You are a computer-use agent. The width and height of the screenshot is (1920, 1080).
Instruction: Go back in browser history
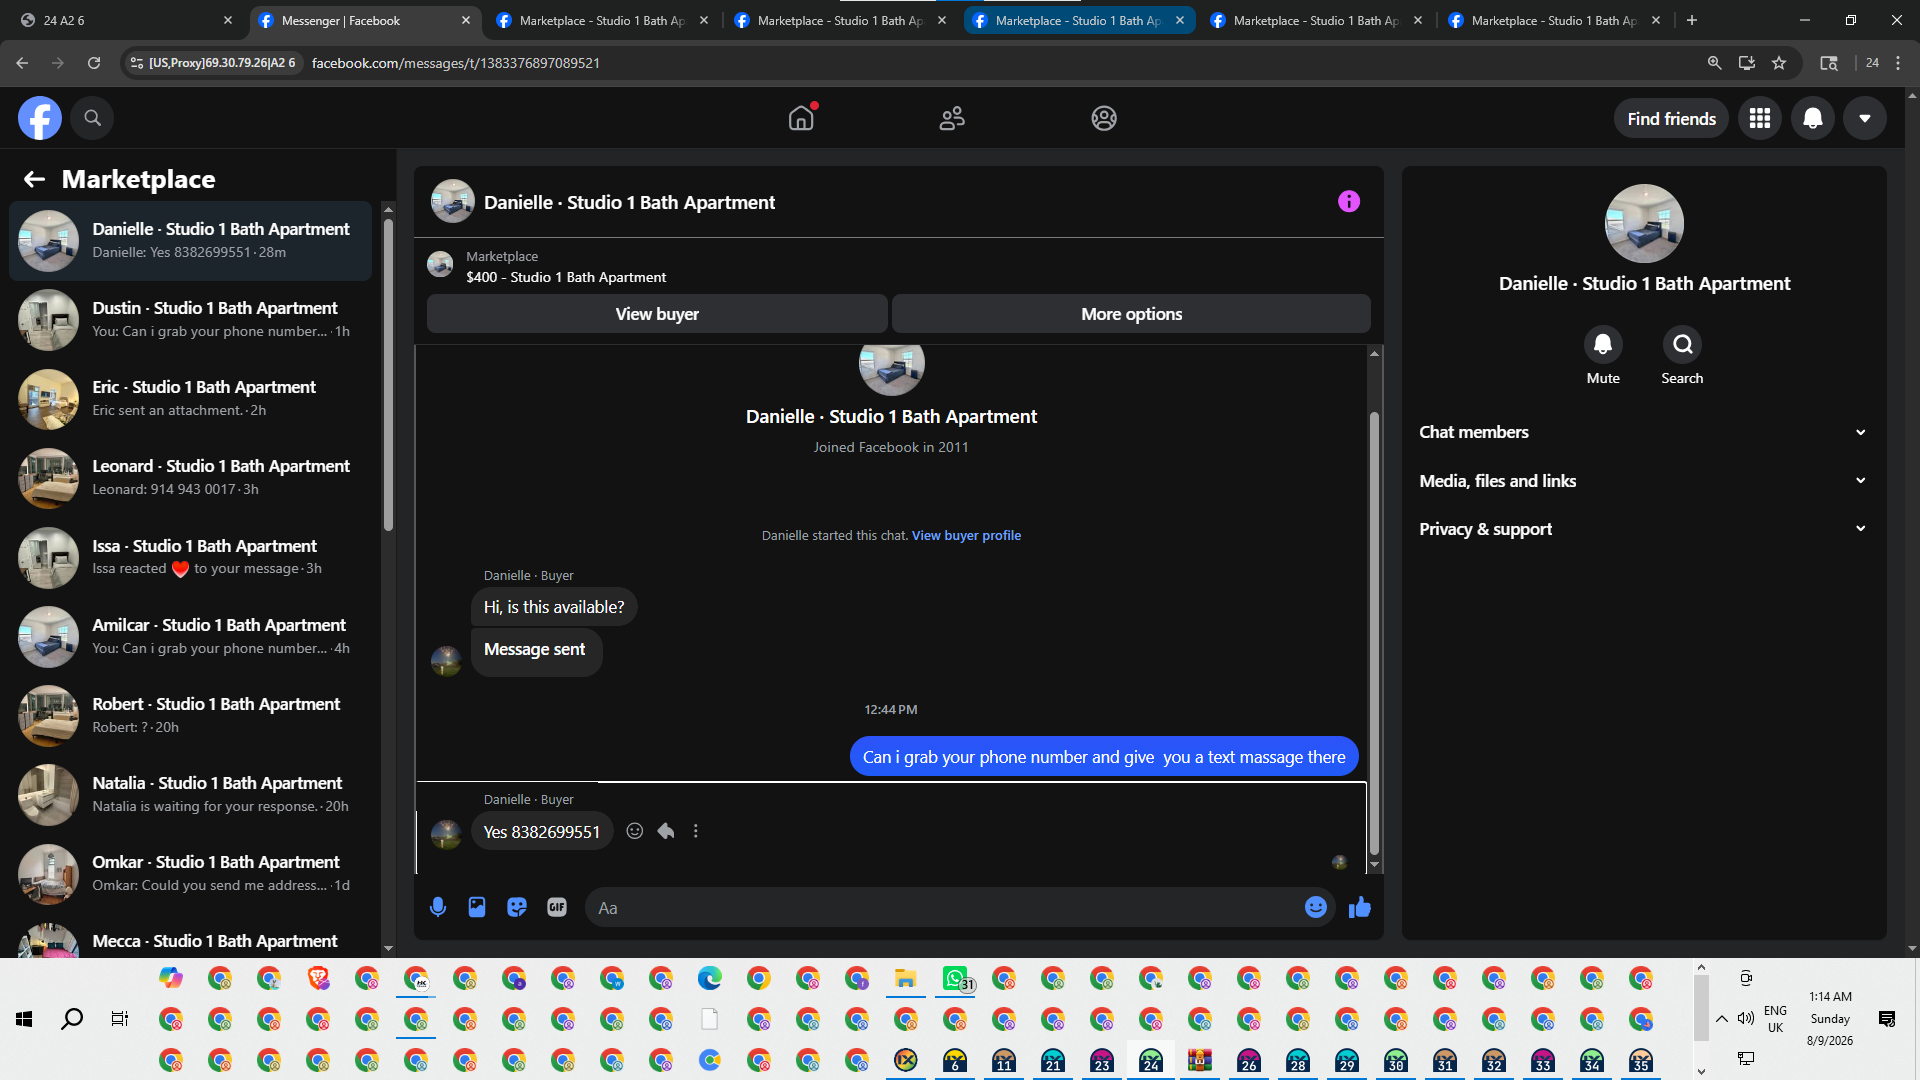[x=22, y=63]
